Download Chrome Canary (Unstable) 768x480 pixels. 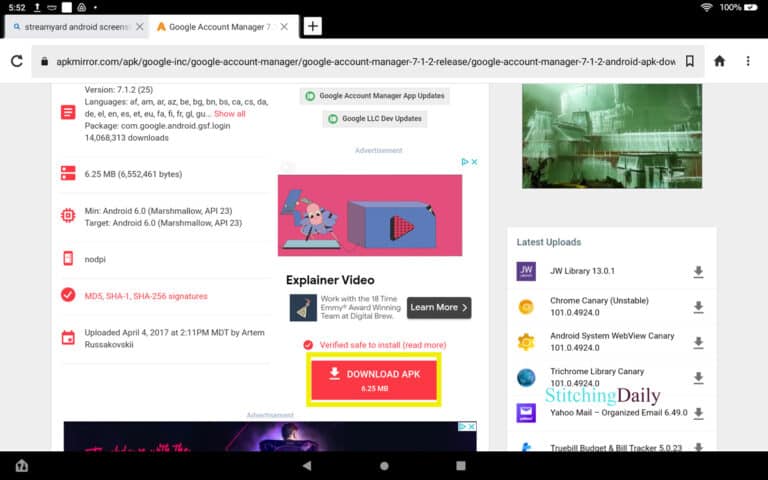click(x=698, y=307)
